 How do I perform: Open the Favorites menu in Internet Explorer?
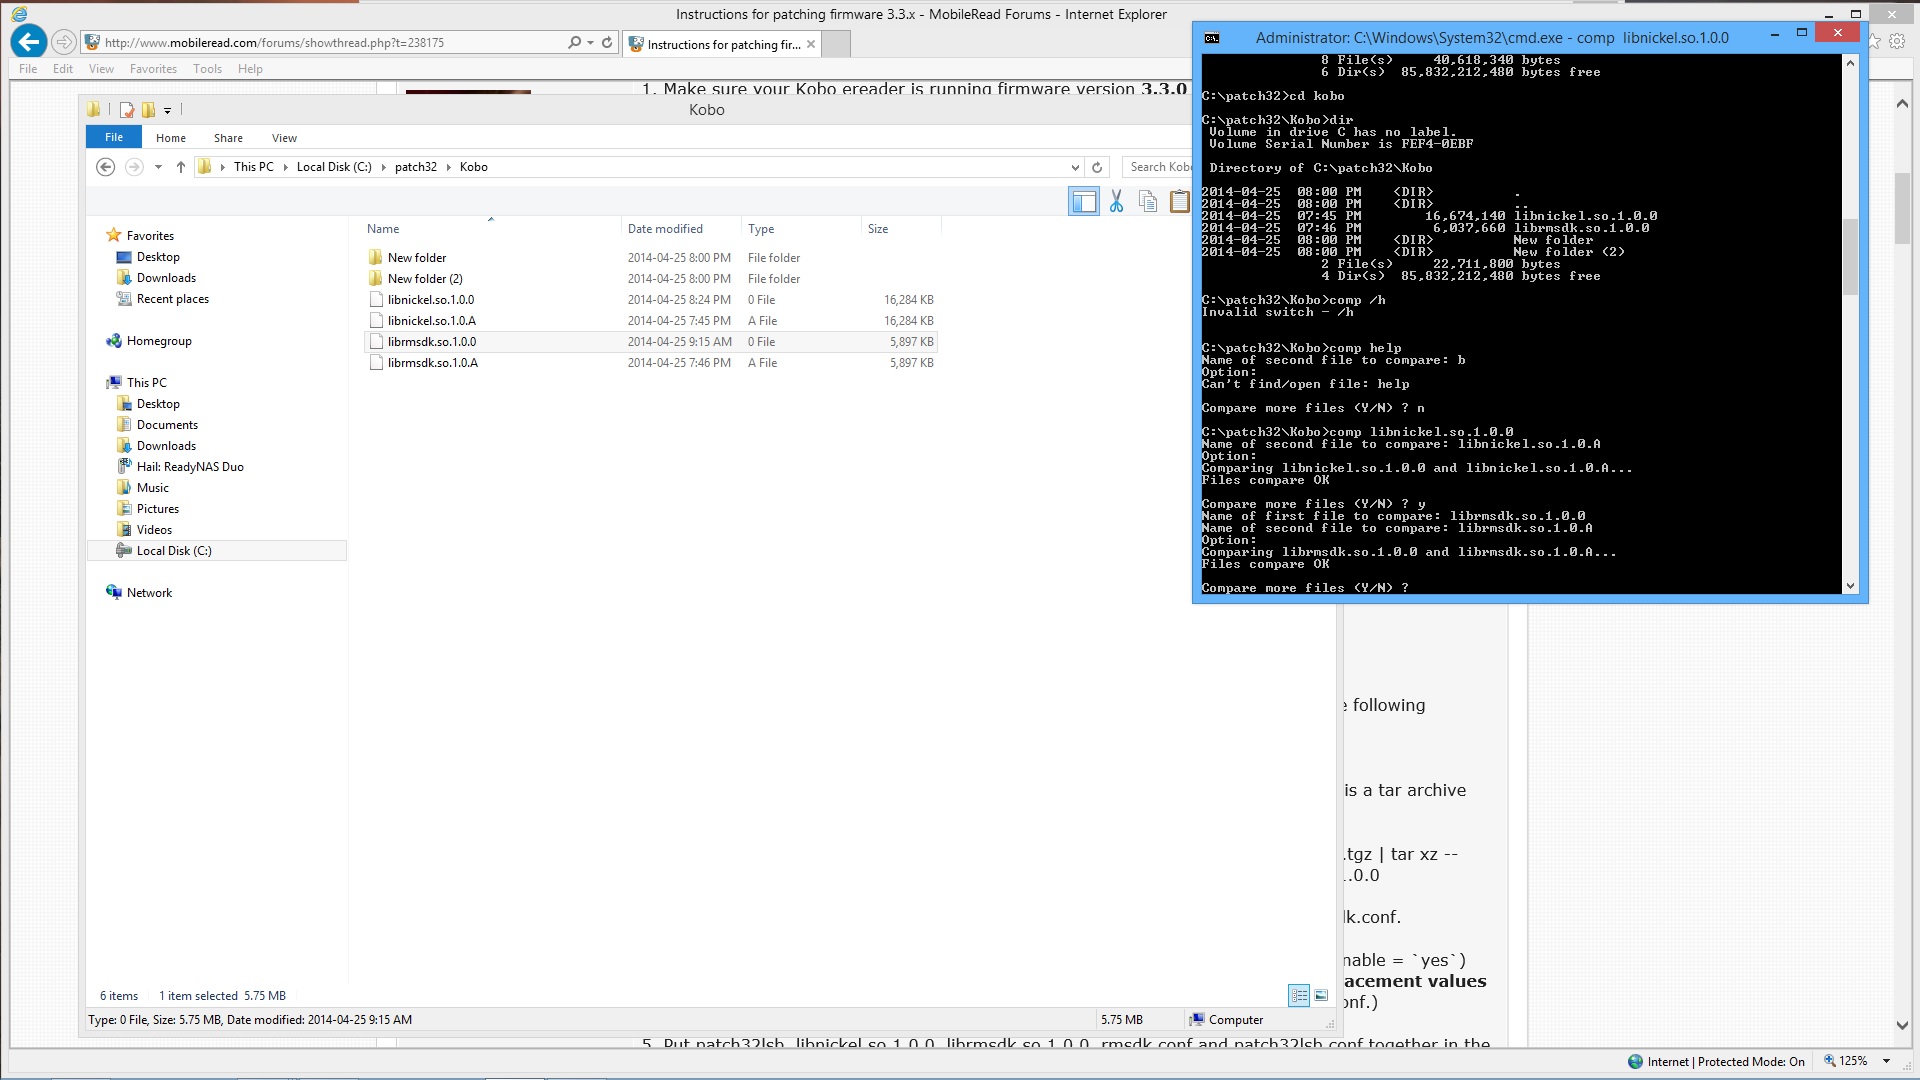(x=152, y=69)
